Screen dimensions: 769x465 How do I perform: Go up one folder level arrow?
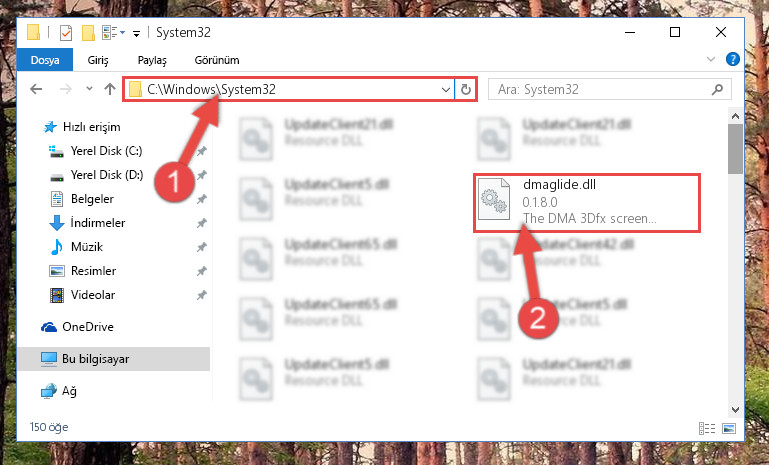coord(110,89)
